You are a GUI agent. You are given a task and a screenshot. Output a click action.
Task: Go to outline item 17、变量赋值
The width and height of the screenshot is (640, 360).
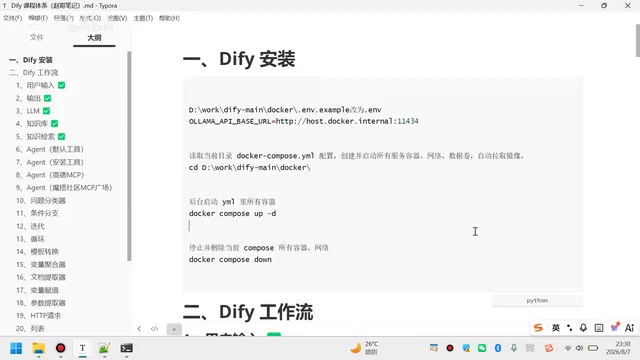point(37,290)
